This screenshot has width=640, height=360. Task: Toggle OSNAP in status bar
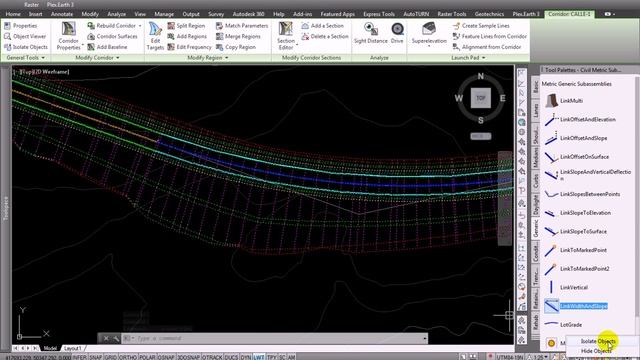point(165,357)
